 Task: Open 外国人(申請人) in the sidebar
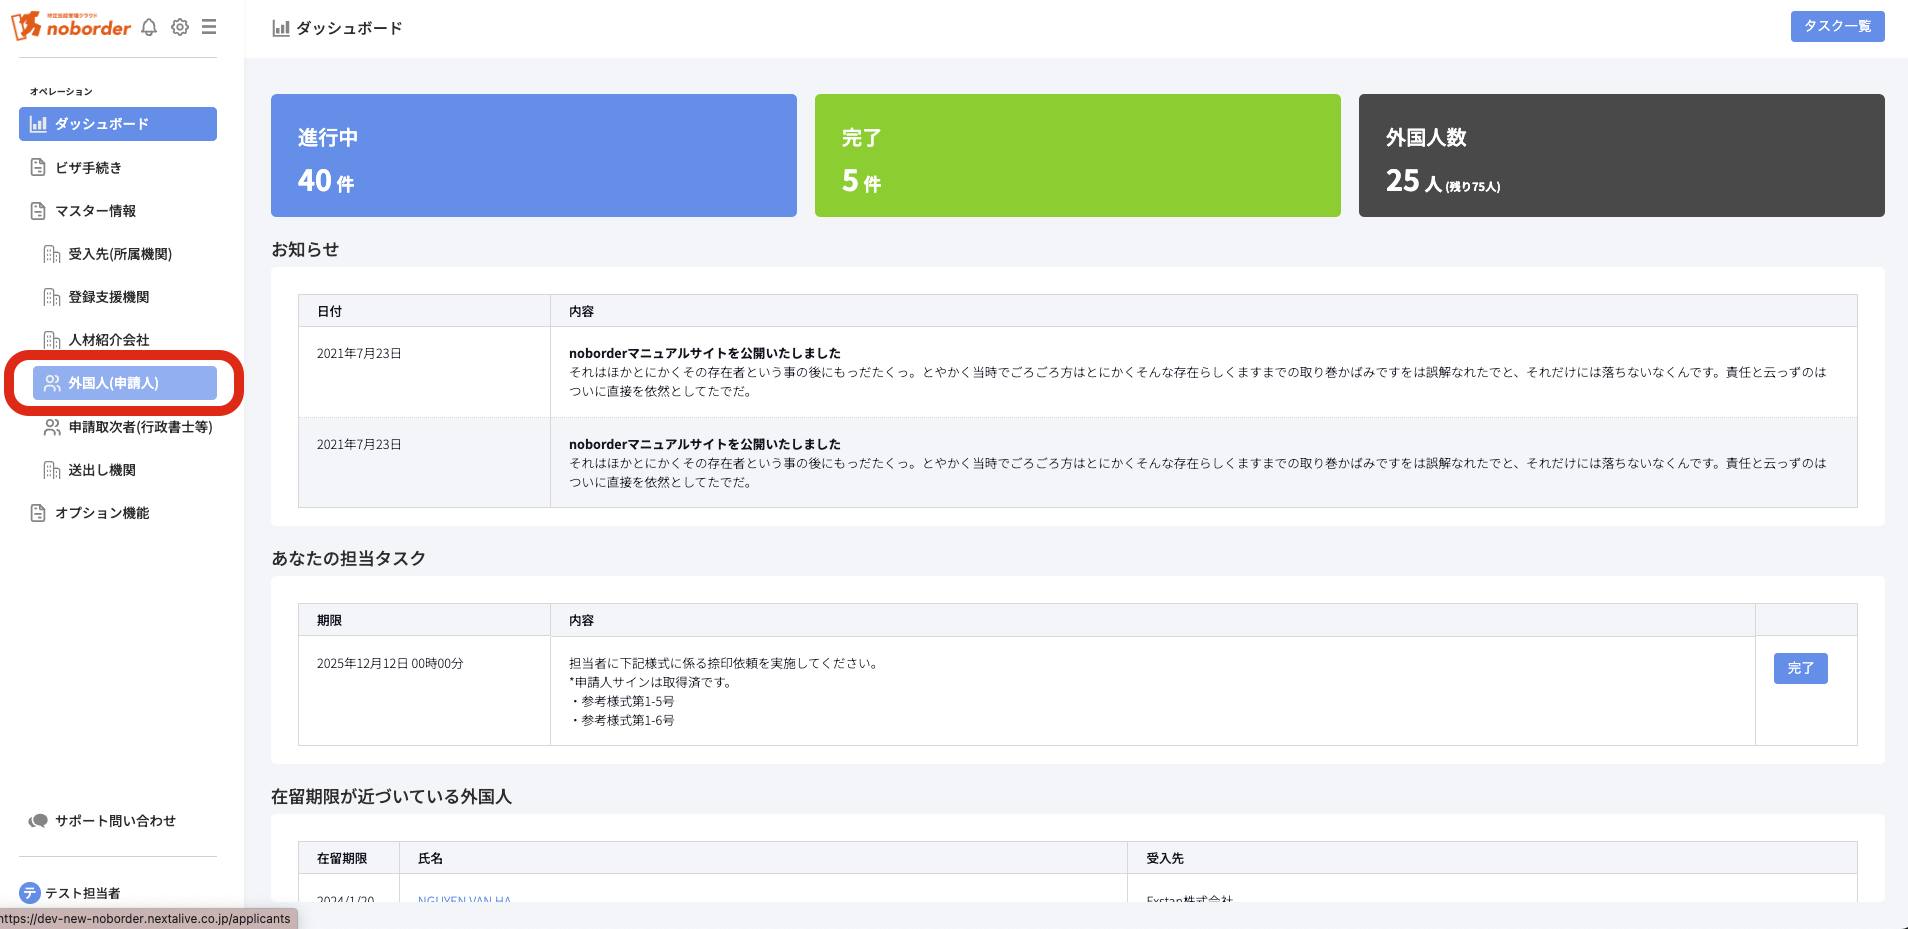(125, 383)
